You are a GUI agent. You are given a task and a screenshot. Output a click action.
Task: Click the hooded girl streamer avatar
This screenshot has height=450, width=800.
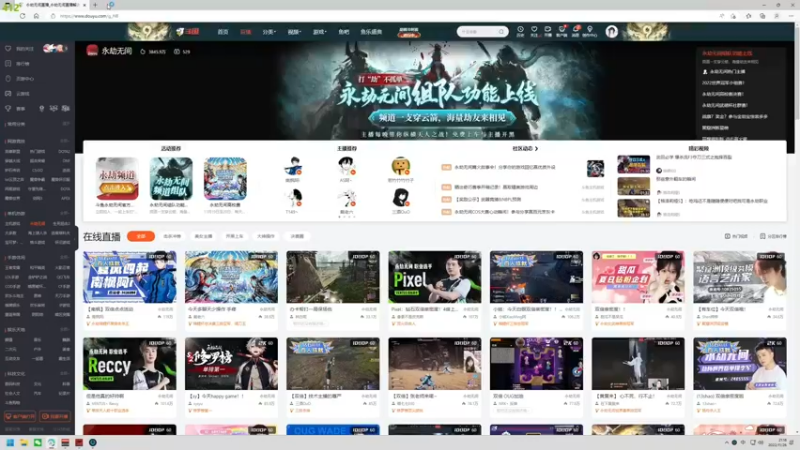pyautogui.click(x=401, y=198)
